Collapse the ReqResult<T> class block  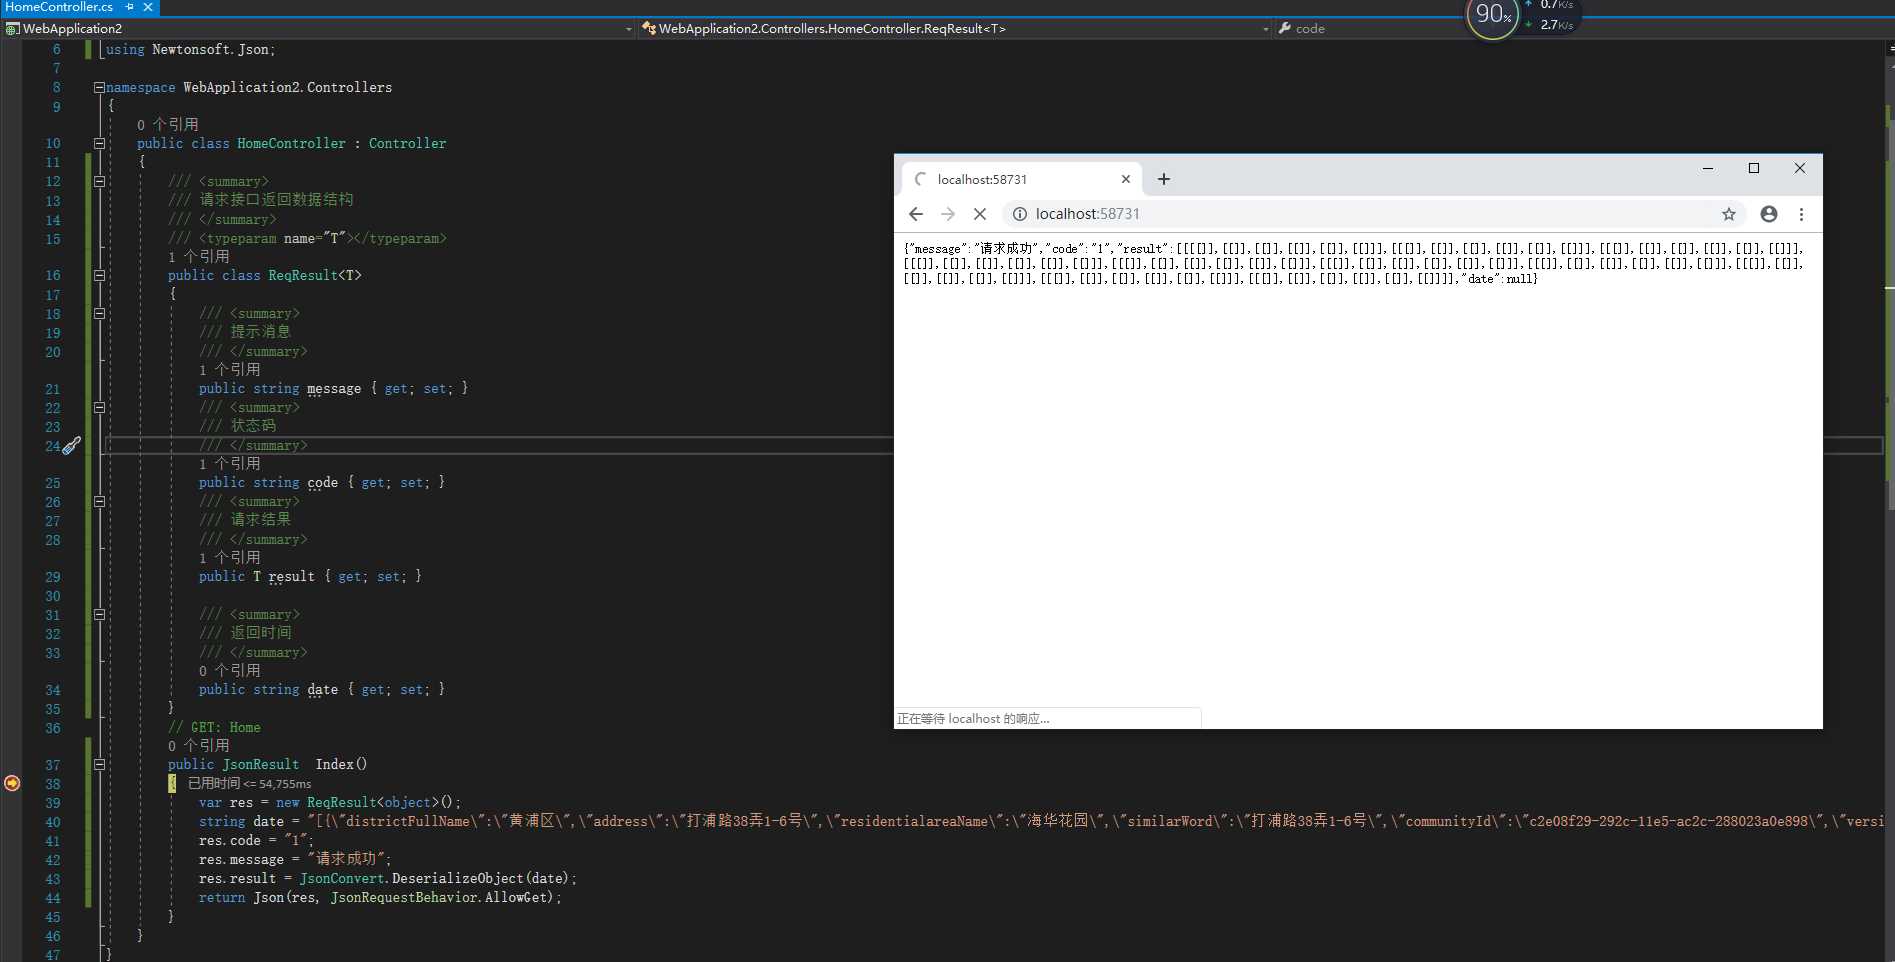(99, 276)
